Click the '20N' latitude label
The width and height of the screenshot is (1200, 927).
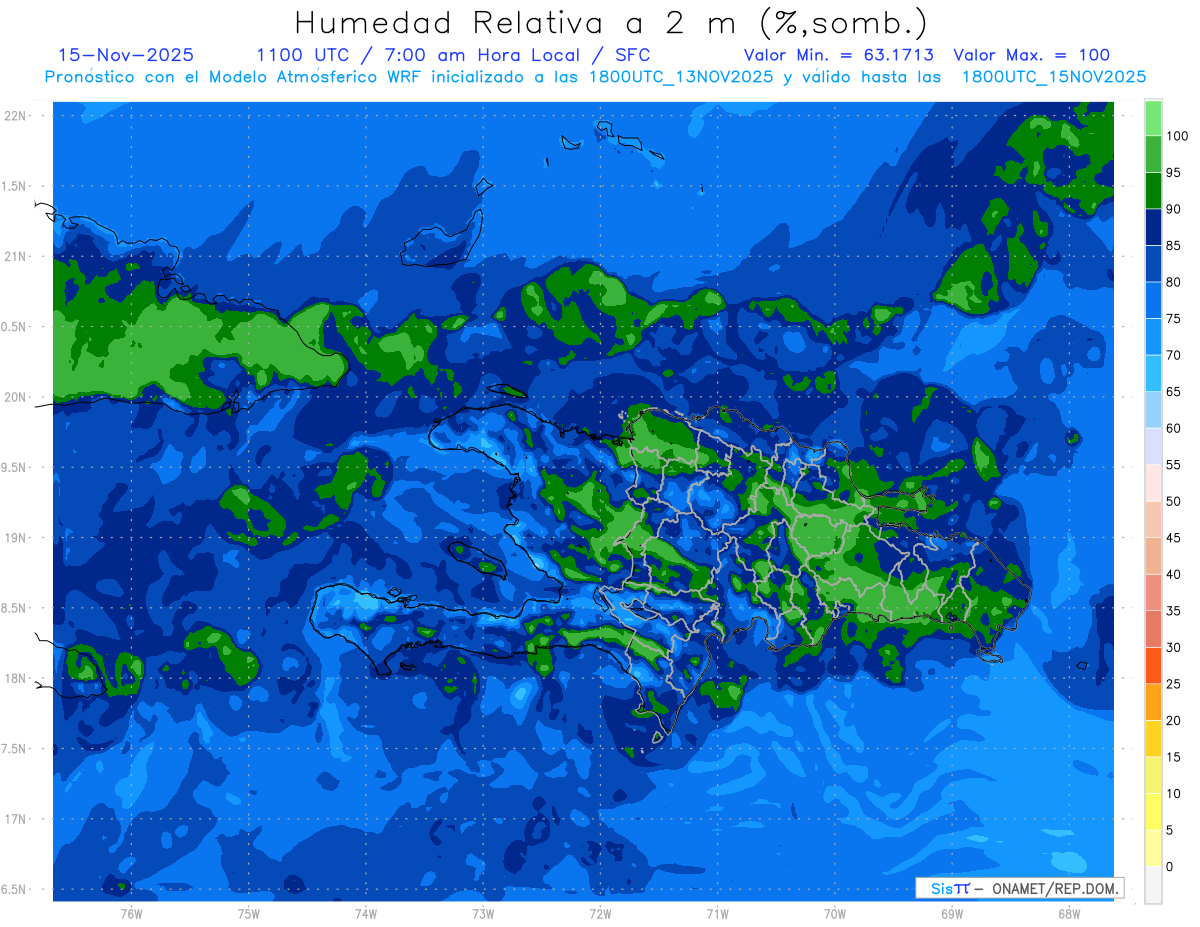(14, 397)
